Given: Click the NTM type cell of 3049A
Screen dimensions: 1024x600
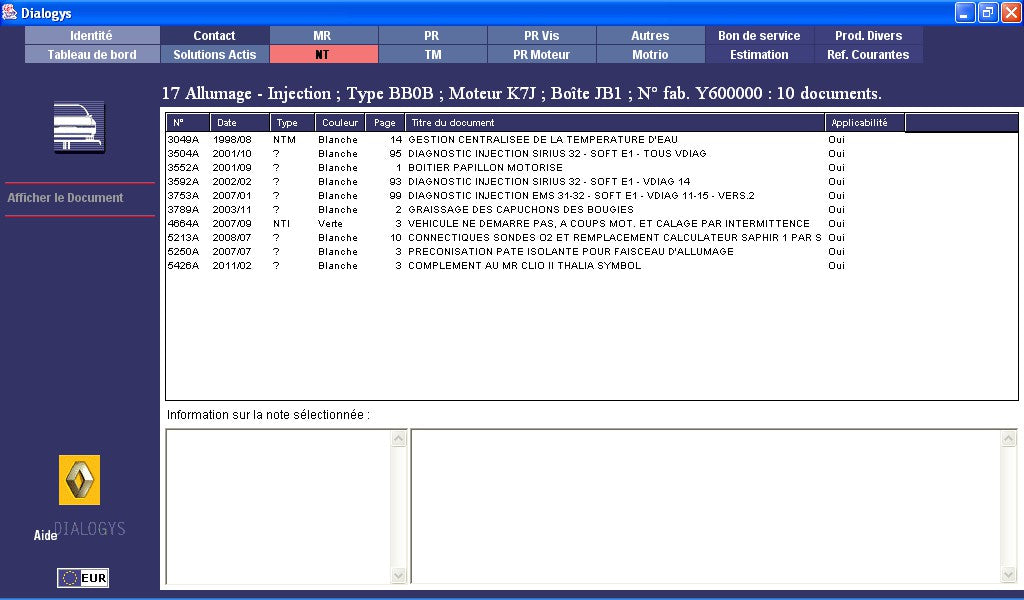Looking at the screenshot, I should click(x=284, y=140).
